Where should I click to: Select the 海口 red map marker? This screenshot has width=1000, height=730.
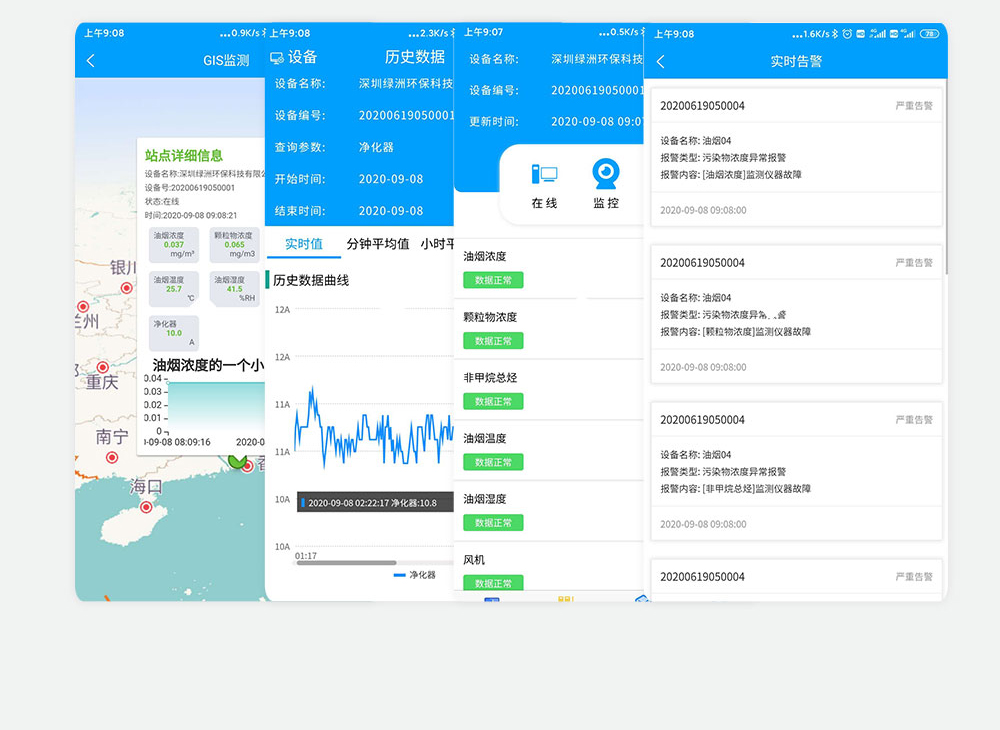coord(146,507)
